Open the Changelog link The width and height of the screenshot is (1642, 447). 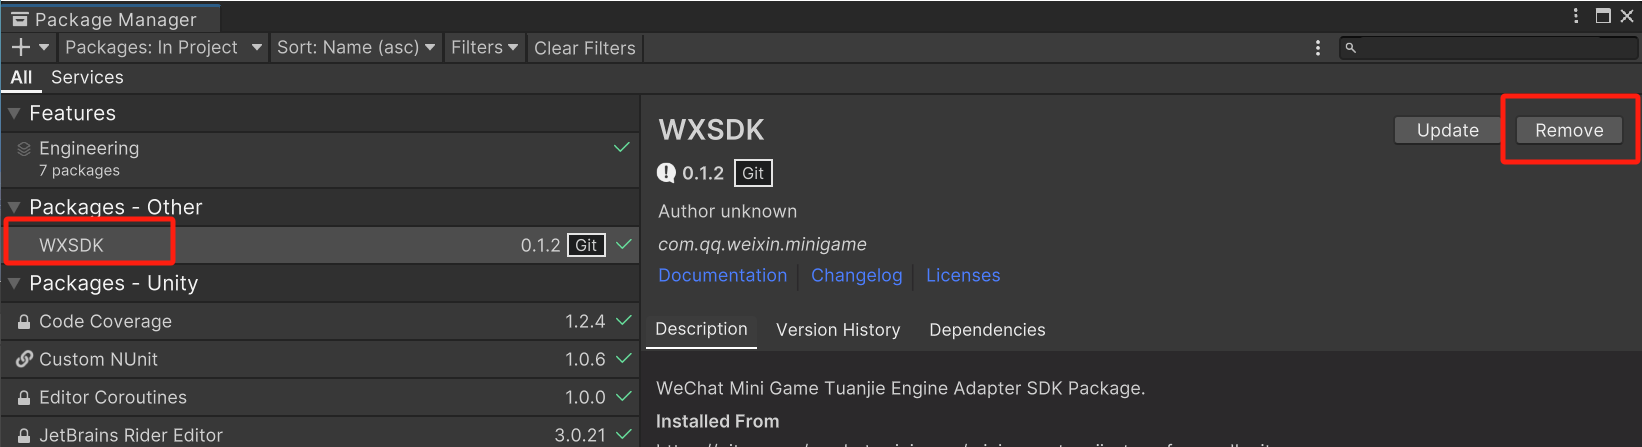856,275
